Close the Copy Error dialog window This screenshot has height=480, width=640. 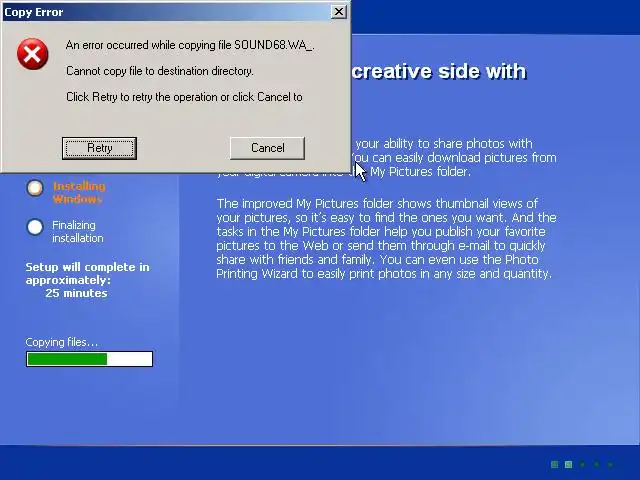tap(339, 12)
